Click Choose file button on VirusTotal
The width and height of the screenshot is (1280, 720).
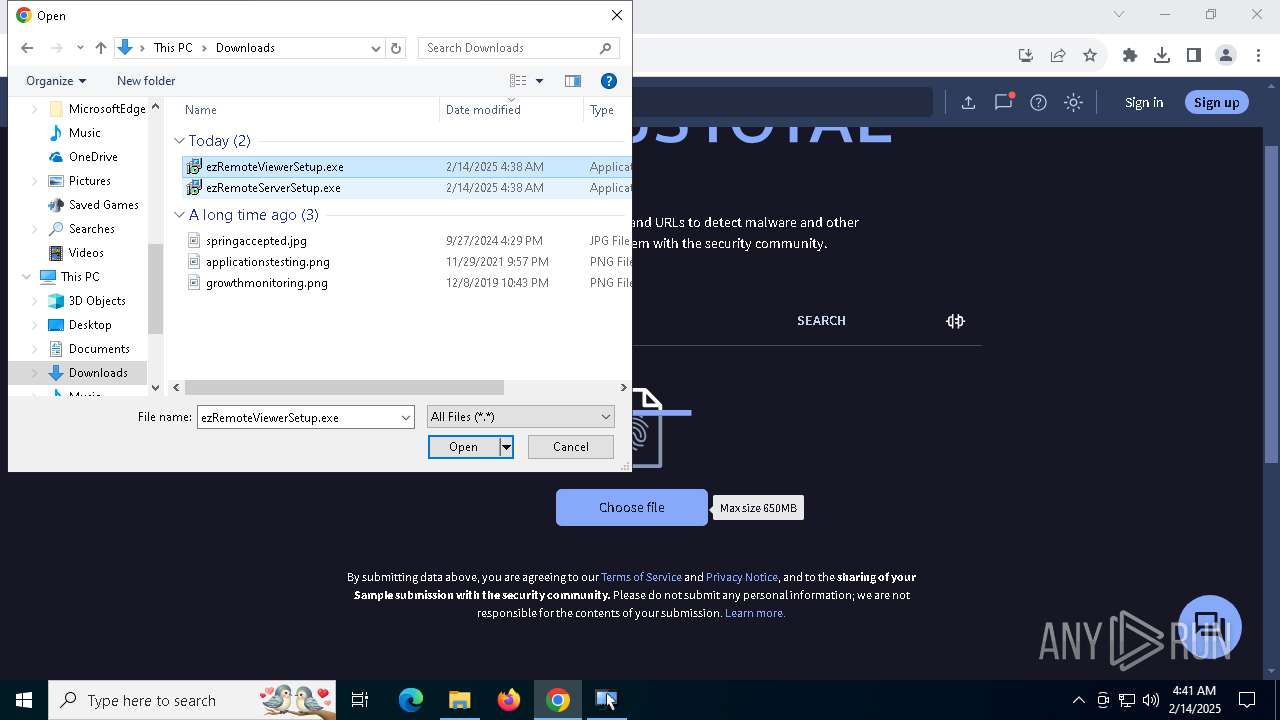click(x=632, y=508)
